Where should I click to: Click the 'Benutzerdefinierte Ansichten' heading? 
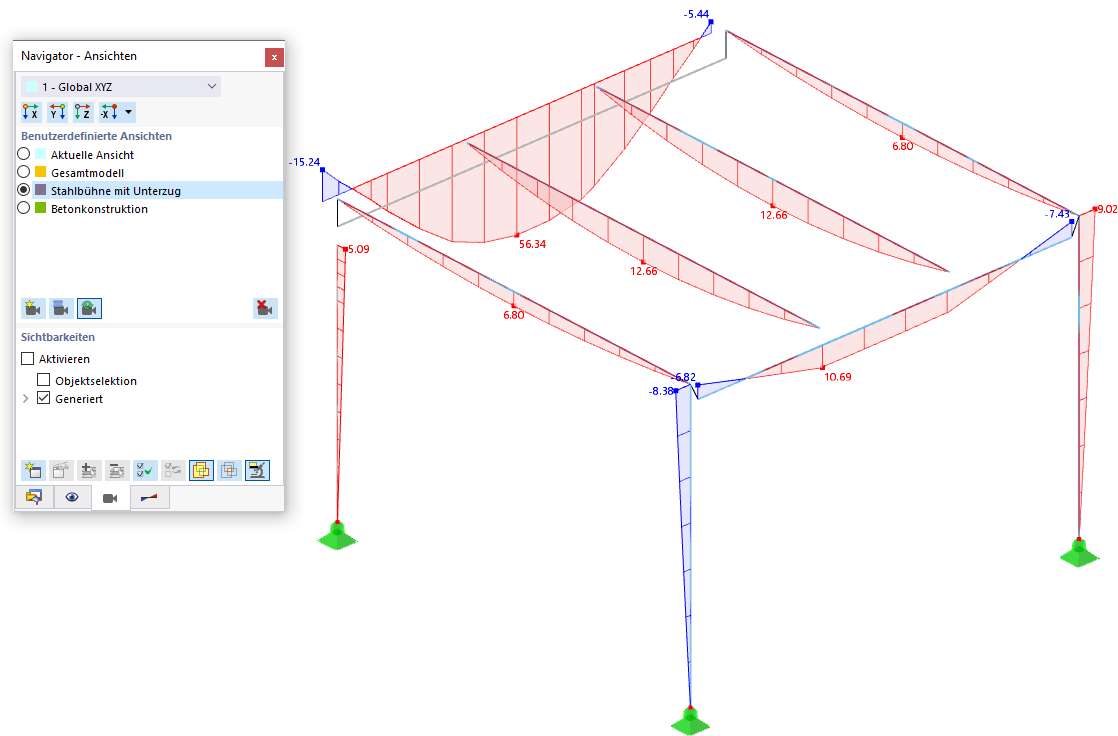[x=96, y=136]
